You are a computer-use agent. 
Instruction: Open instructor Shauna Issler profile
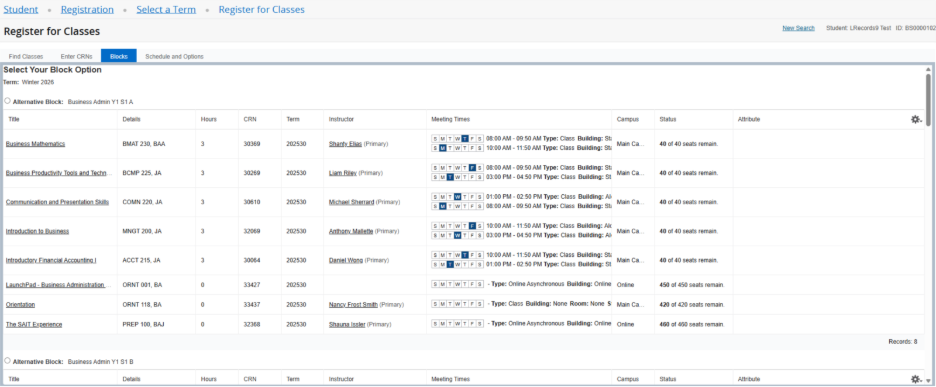pos(347,324)
